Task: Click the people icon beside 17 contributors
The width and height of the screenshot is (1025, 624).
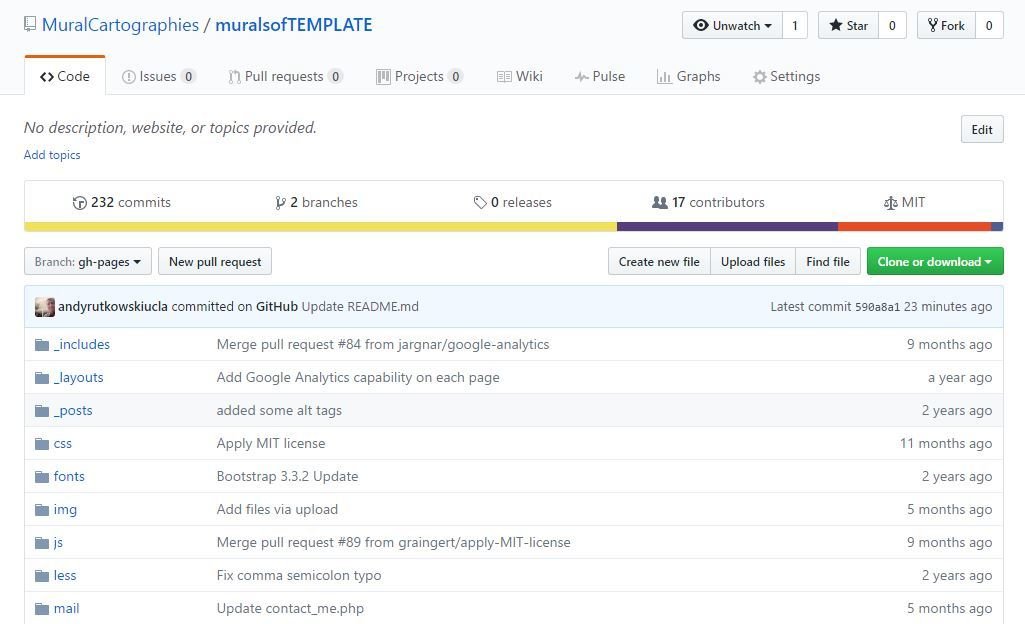Action: click(660, 203)
